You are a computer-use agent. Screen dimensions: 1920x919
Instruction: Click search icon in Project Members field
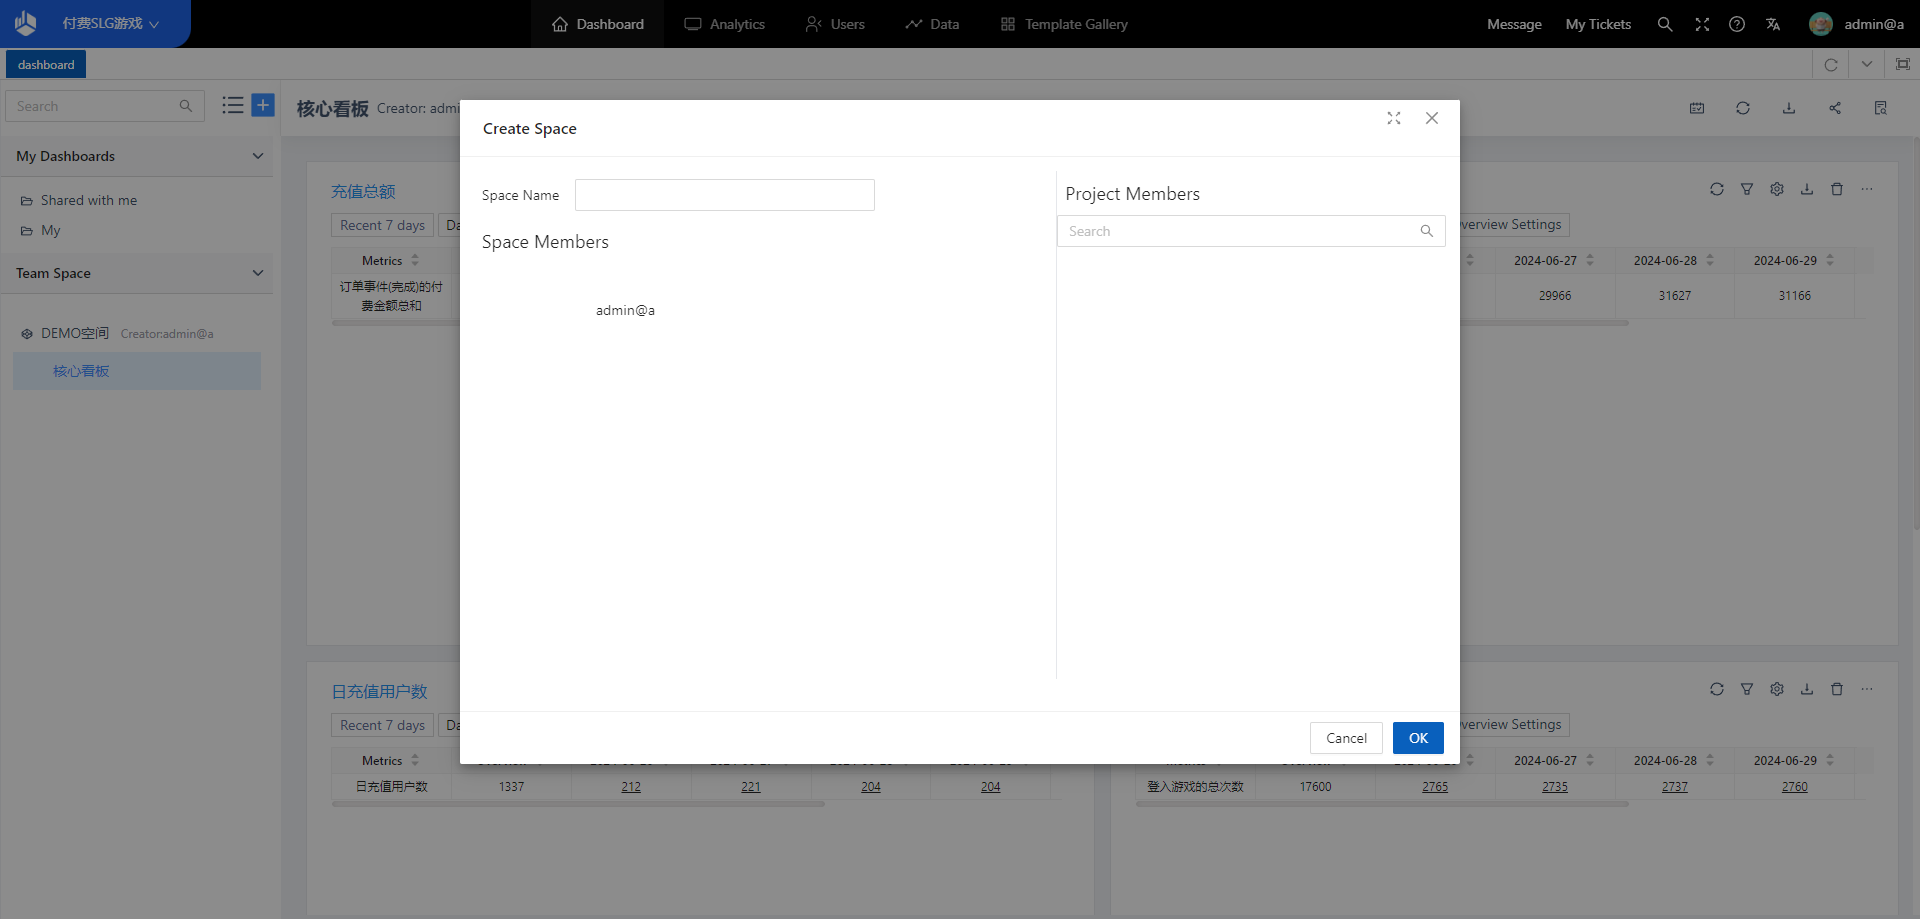point(1427,231)
